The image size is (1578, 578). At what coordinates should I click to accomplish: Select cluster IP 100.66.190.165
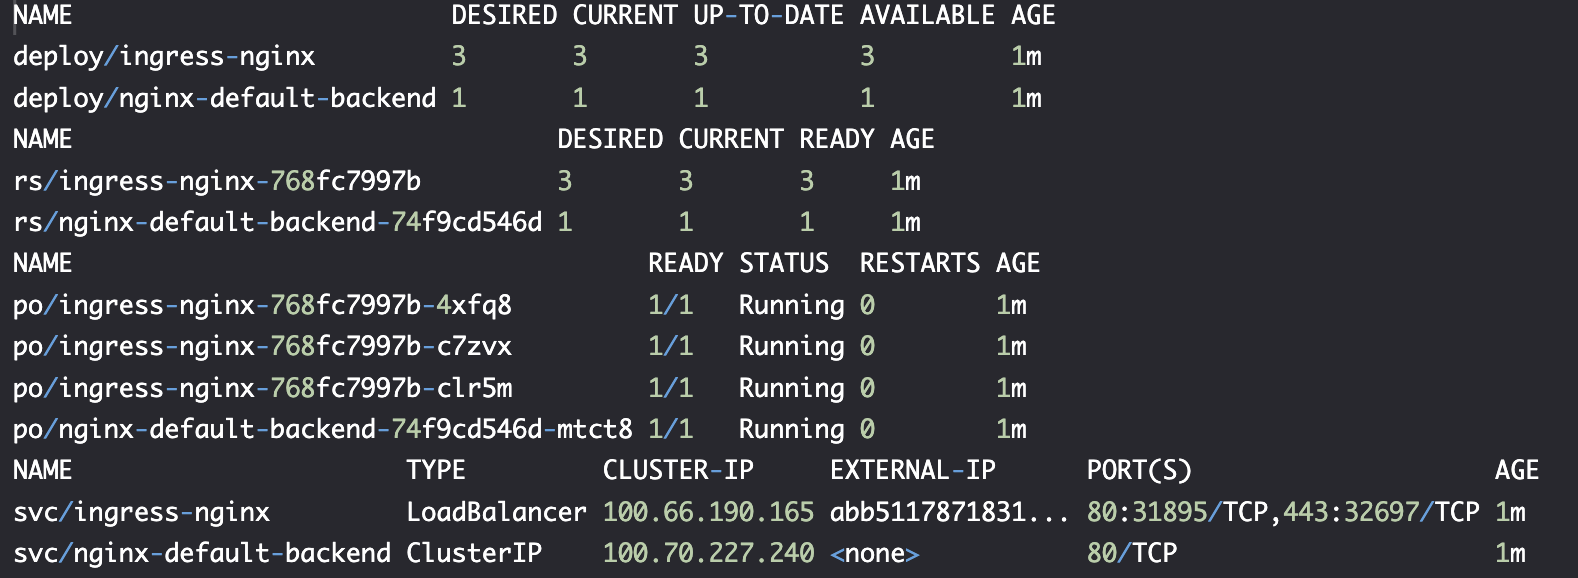(x=708, y=512)
